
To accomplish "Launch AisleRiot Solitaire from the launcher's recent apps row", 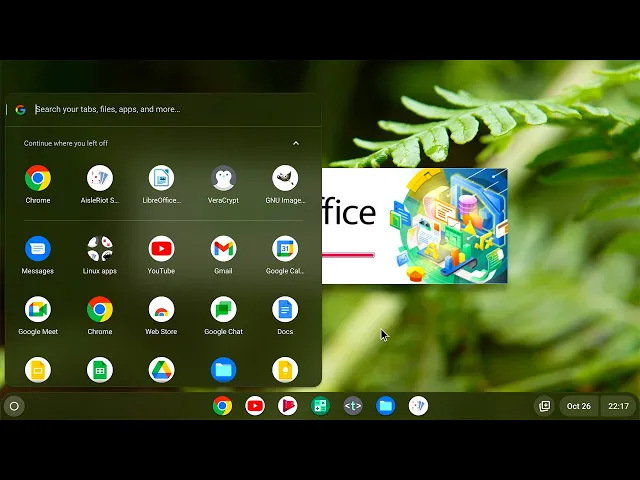I will point(100,178).
